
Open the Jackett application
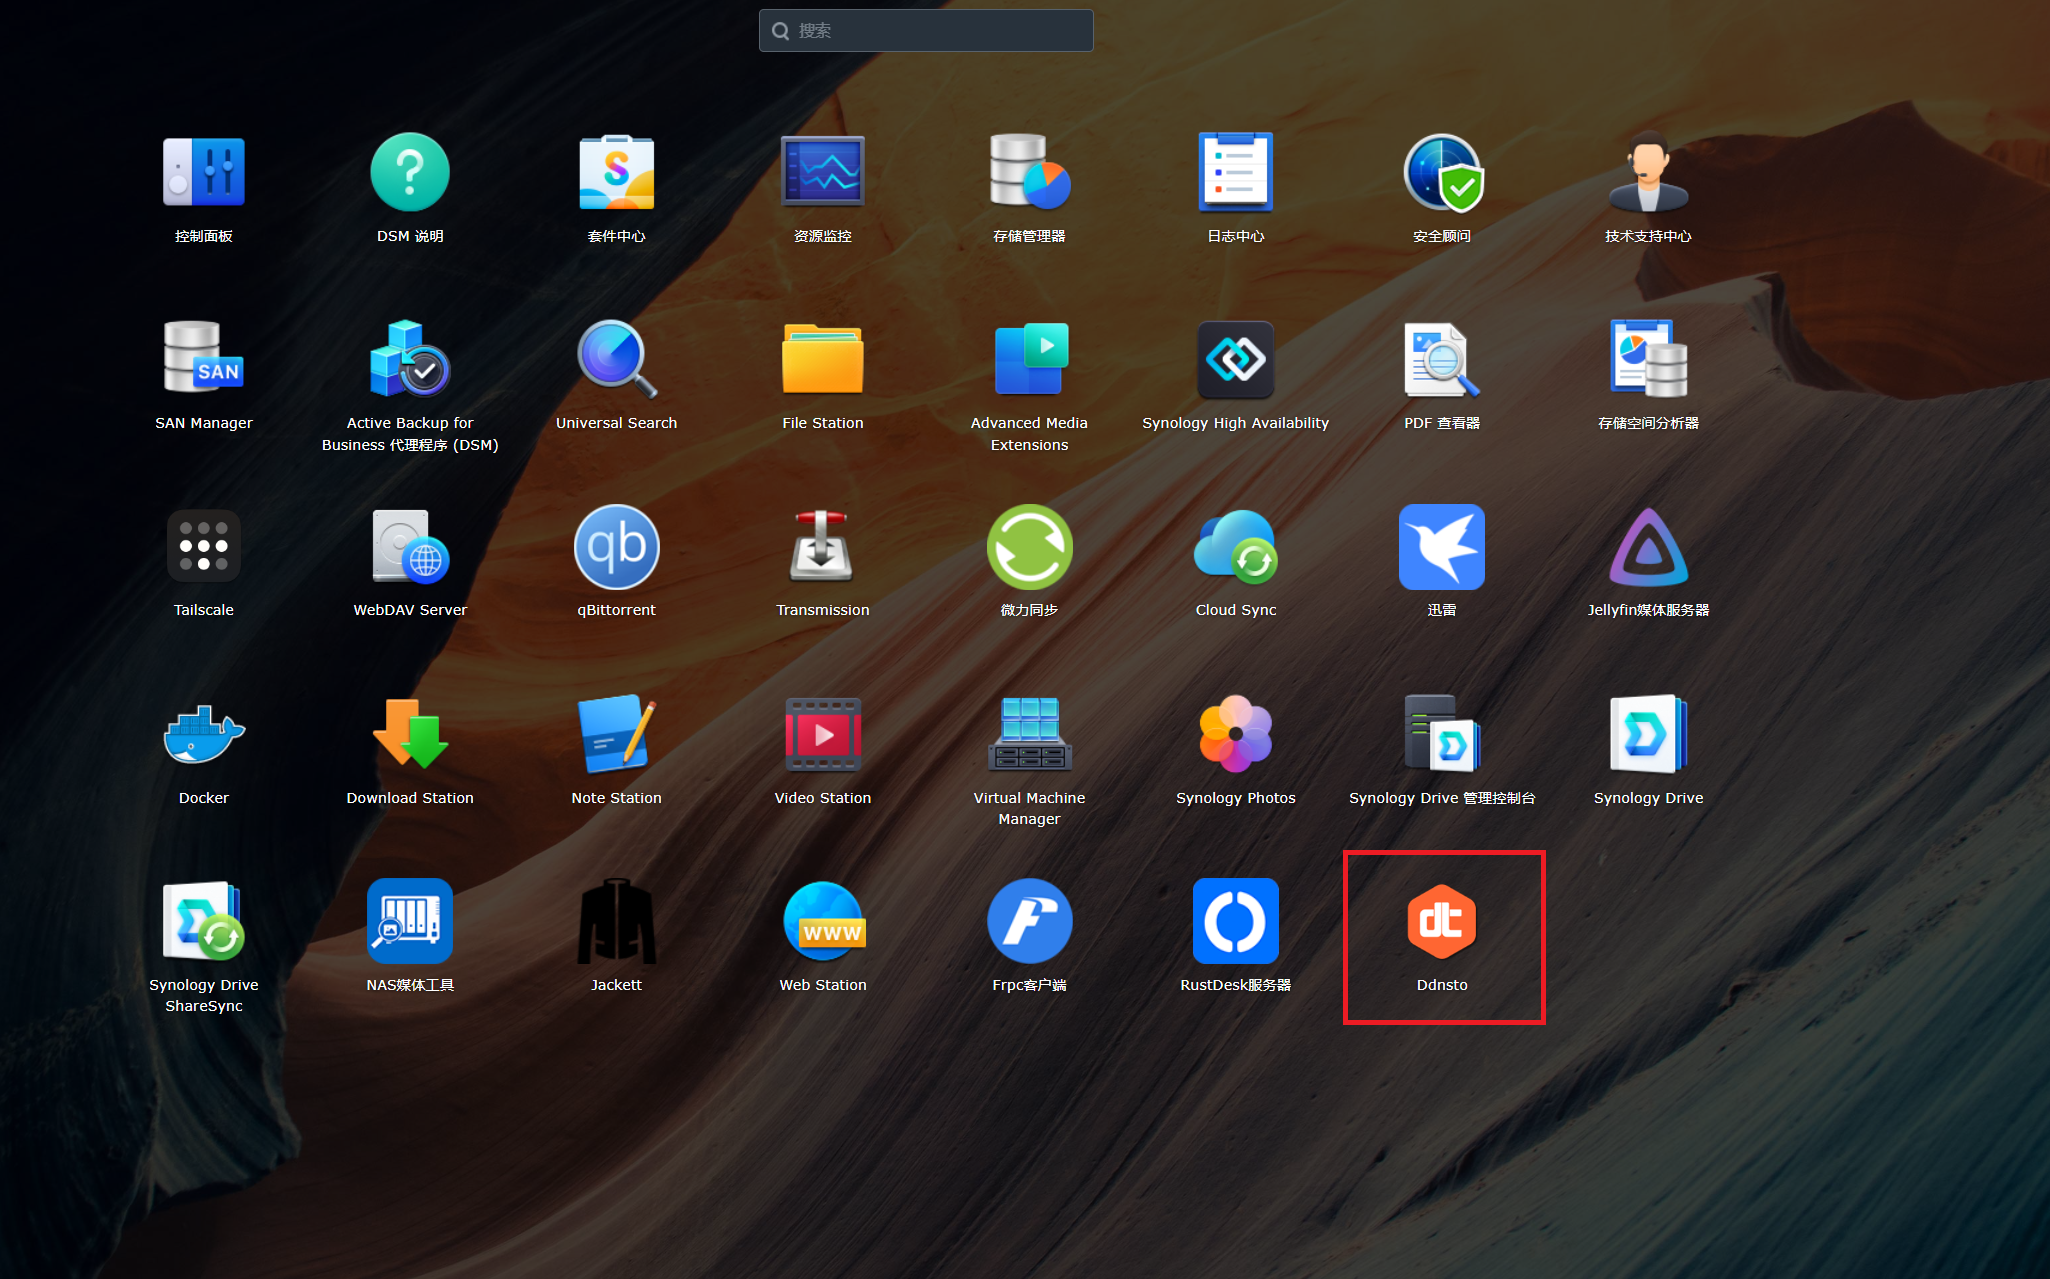616,922
